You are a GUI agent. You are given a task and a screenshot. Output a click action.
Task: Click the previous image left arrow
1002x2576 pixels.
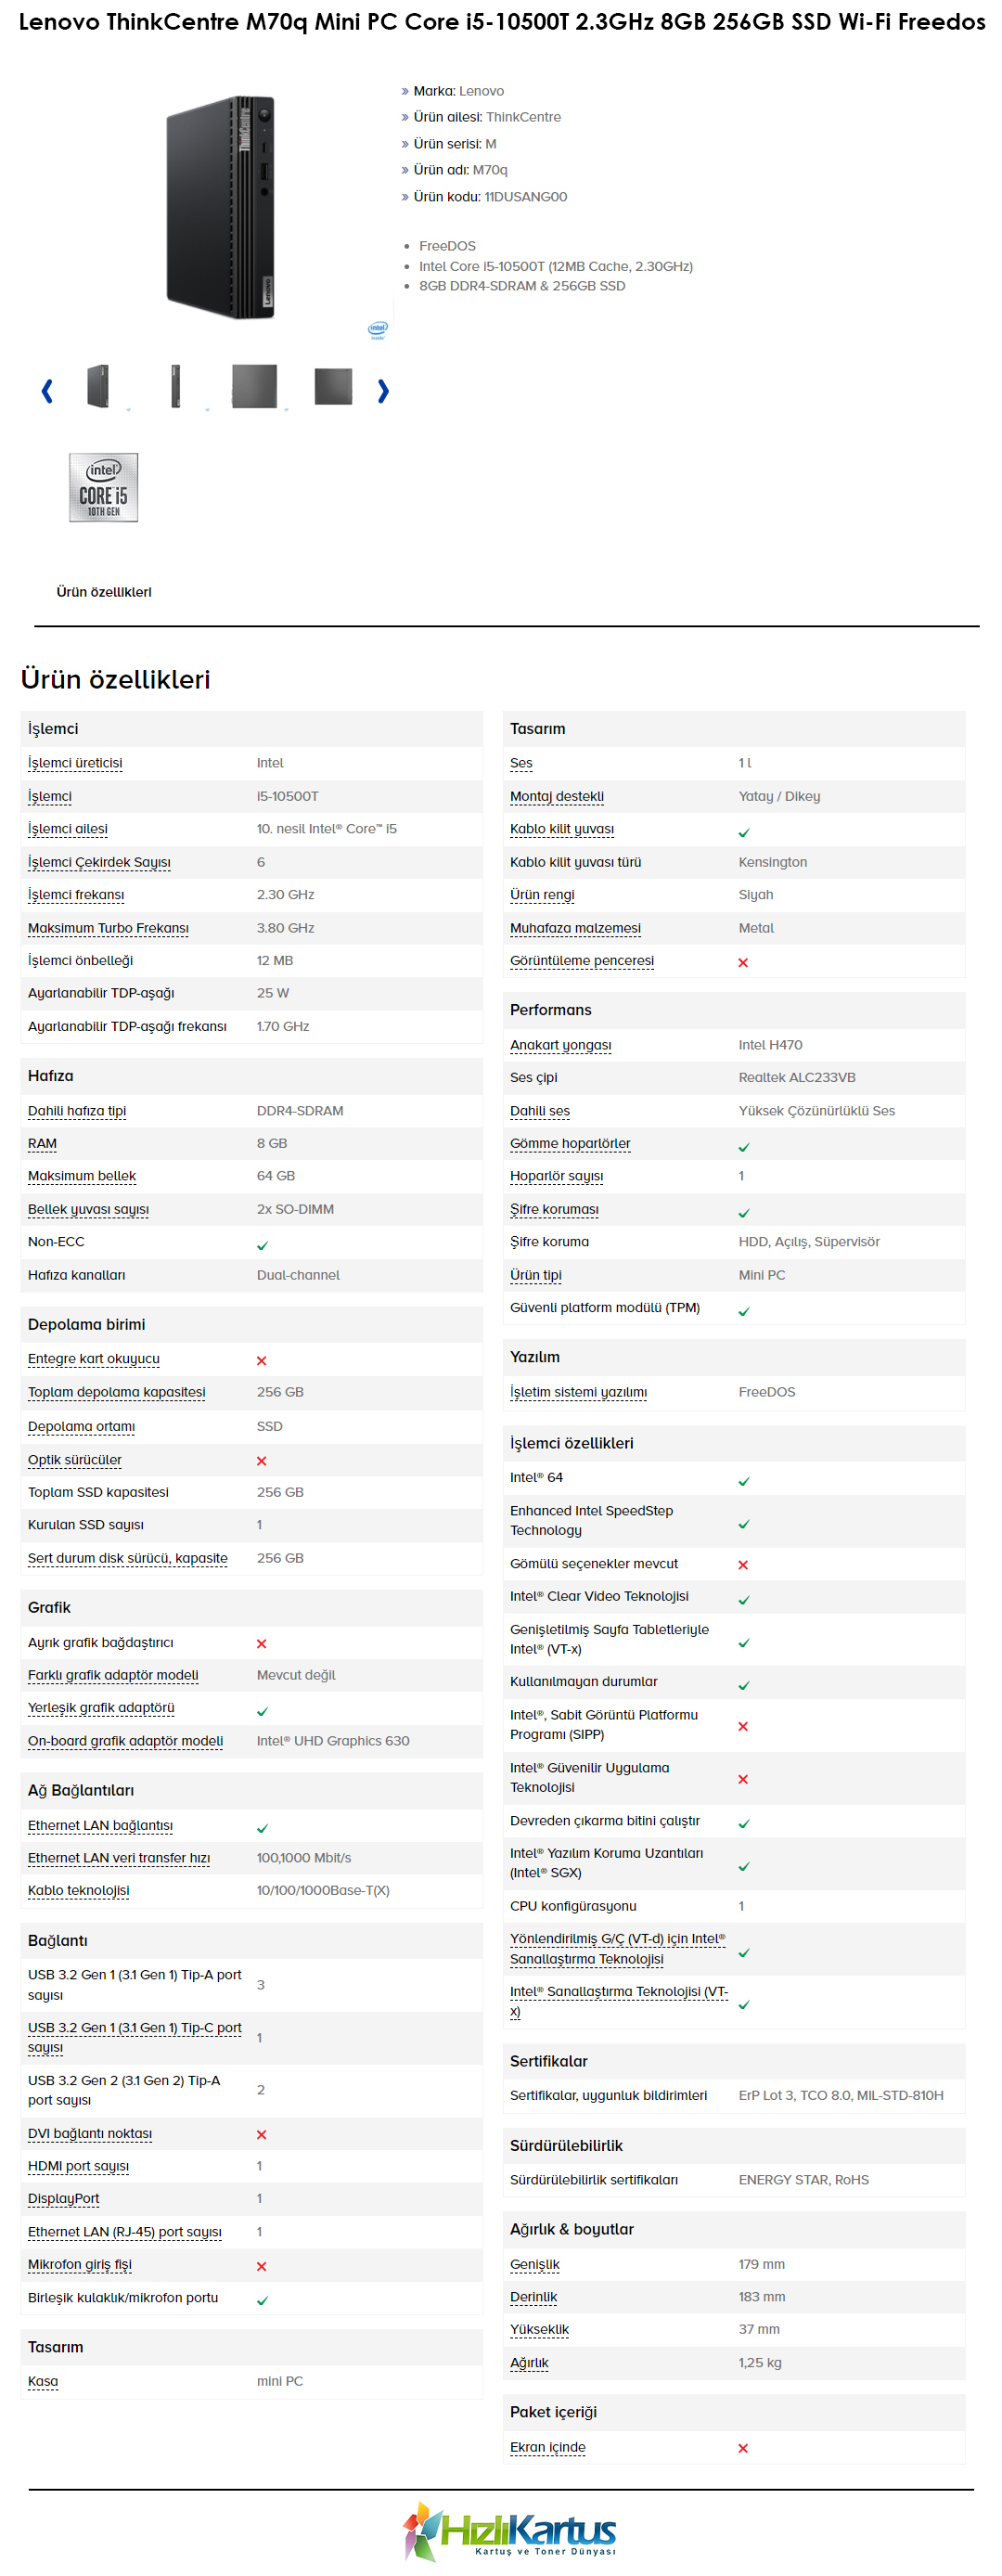(46, 390)
